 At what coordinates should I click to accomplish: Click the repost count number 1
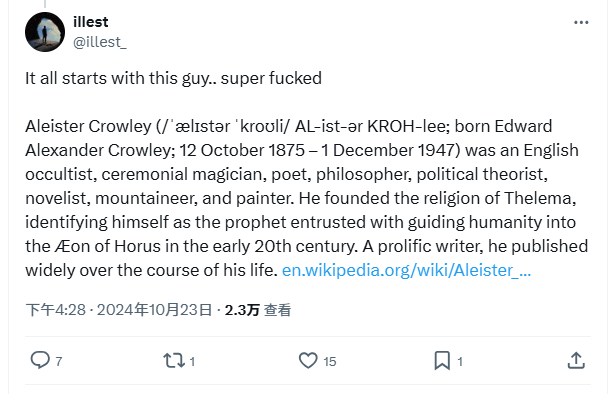point(192,361)
